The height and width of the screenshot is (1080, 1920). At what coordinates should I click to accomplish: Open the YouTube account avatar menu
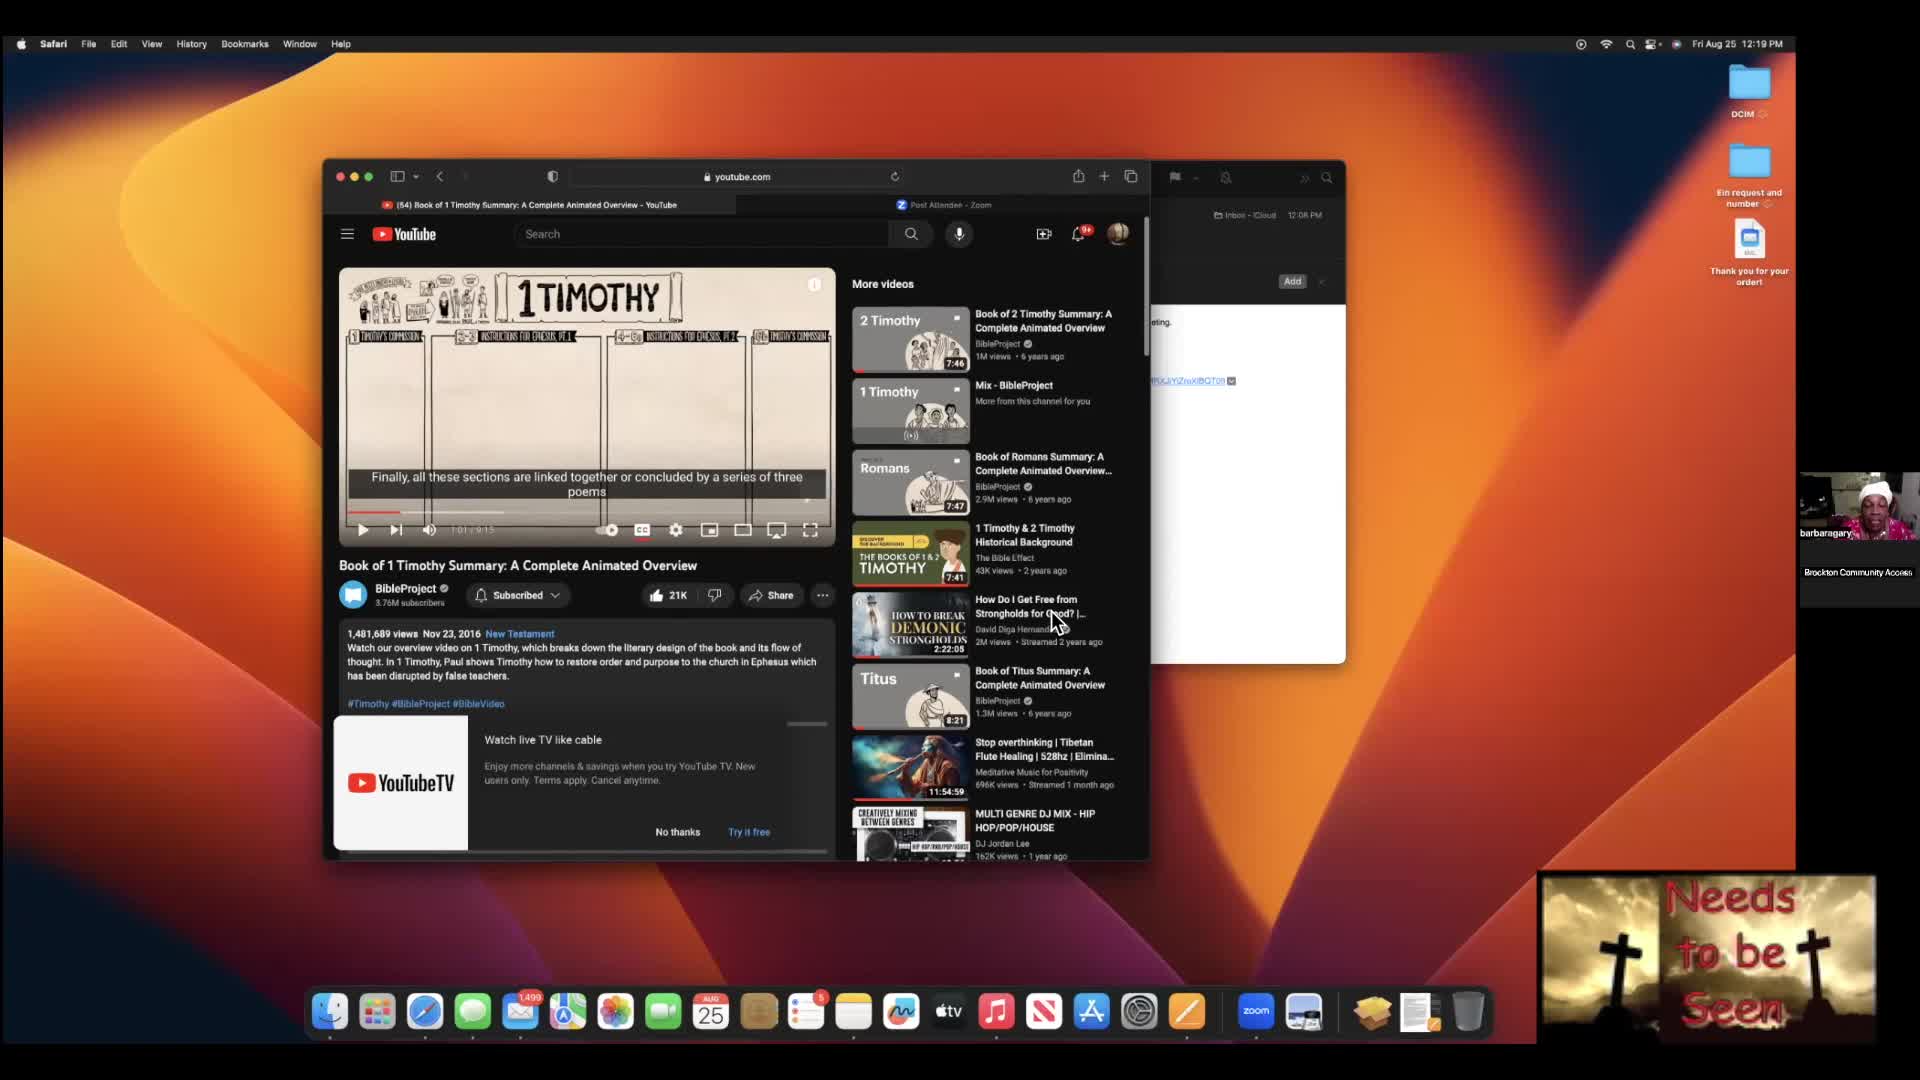pyautogui.click(x=1118, y=234)
